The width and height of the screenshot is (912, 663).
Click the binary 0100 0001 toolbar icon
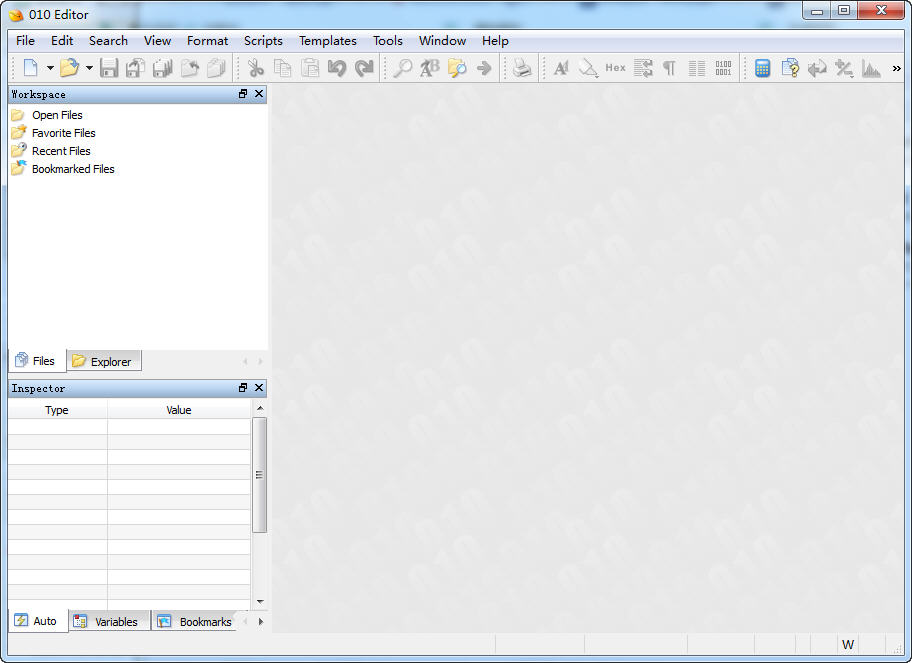point(724,68)
